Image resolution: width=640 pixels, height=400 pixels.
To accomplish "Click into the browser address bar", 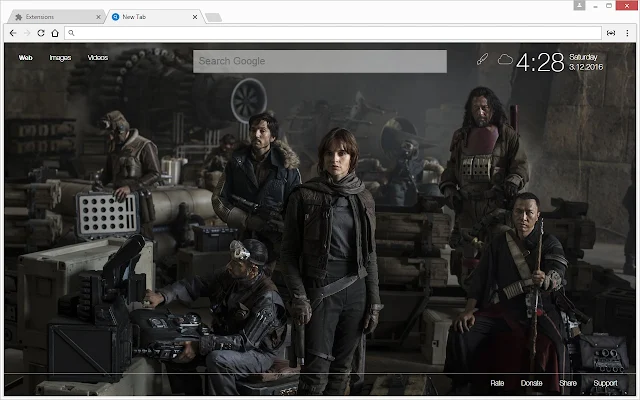I will click(x=333, y=33).
